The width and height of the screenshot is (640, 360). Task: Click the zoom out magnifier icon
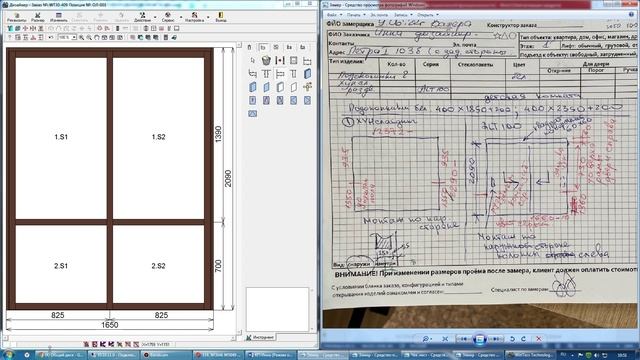pos(89,37)
